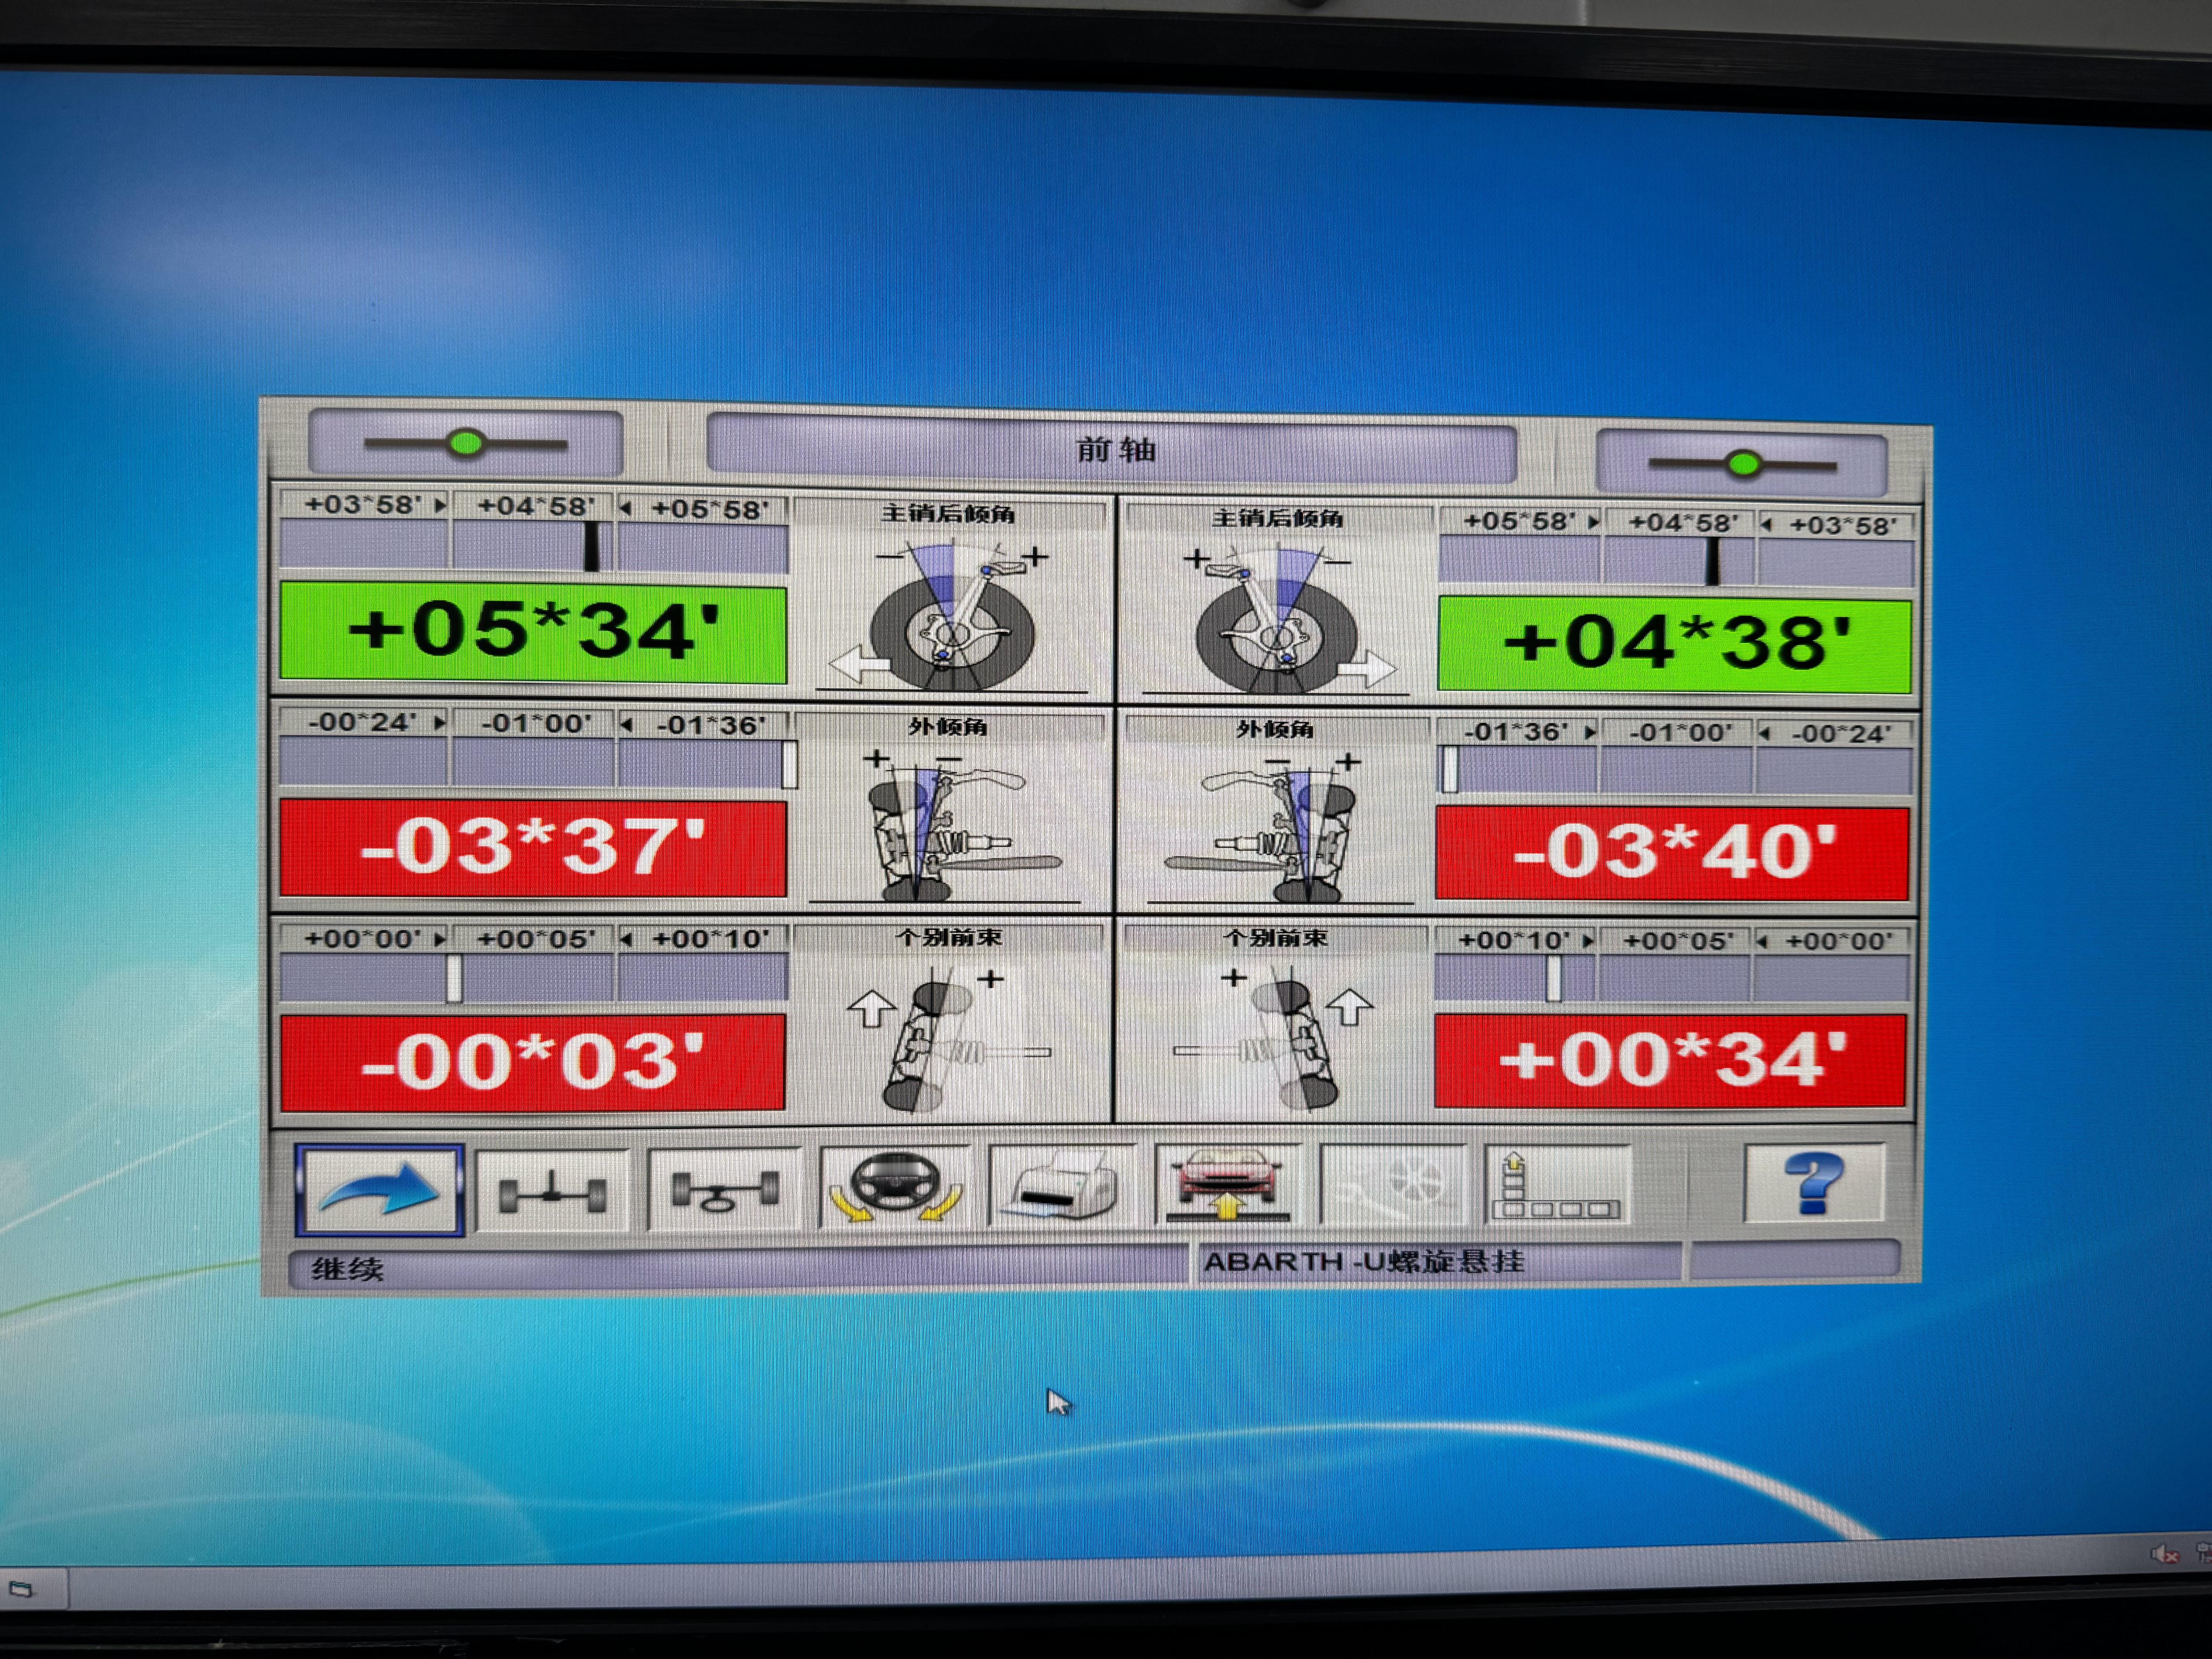Select left caster value +05*34'
2212x1659 pixels.
click(x=533, y=633)
